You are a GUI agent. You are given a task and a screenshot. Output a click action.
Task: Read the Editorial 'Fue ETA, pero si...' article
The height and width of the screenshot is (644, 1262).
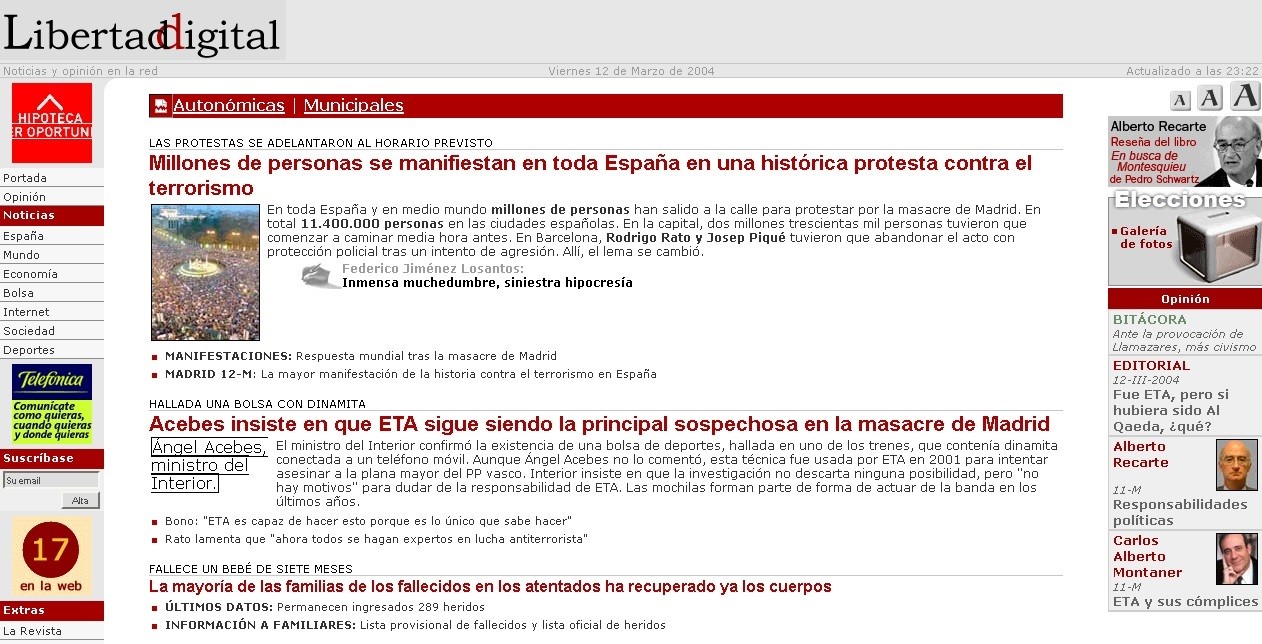tap(1170, 402)
